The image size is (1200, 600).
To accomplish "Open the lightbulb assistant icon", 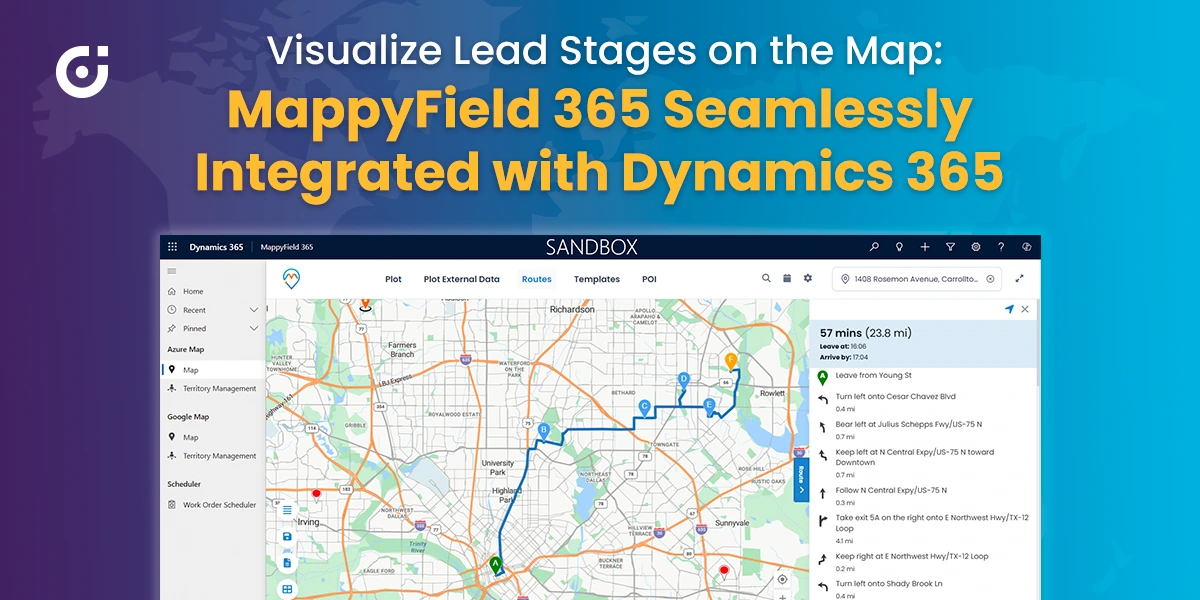I will [899, 247].
